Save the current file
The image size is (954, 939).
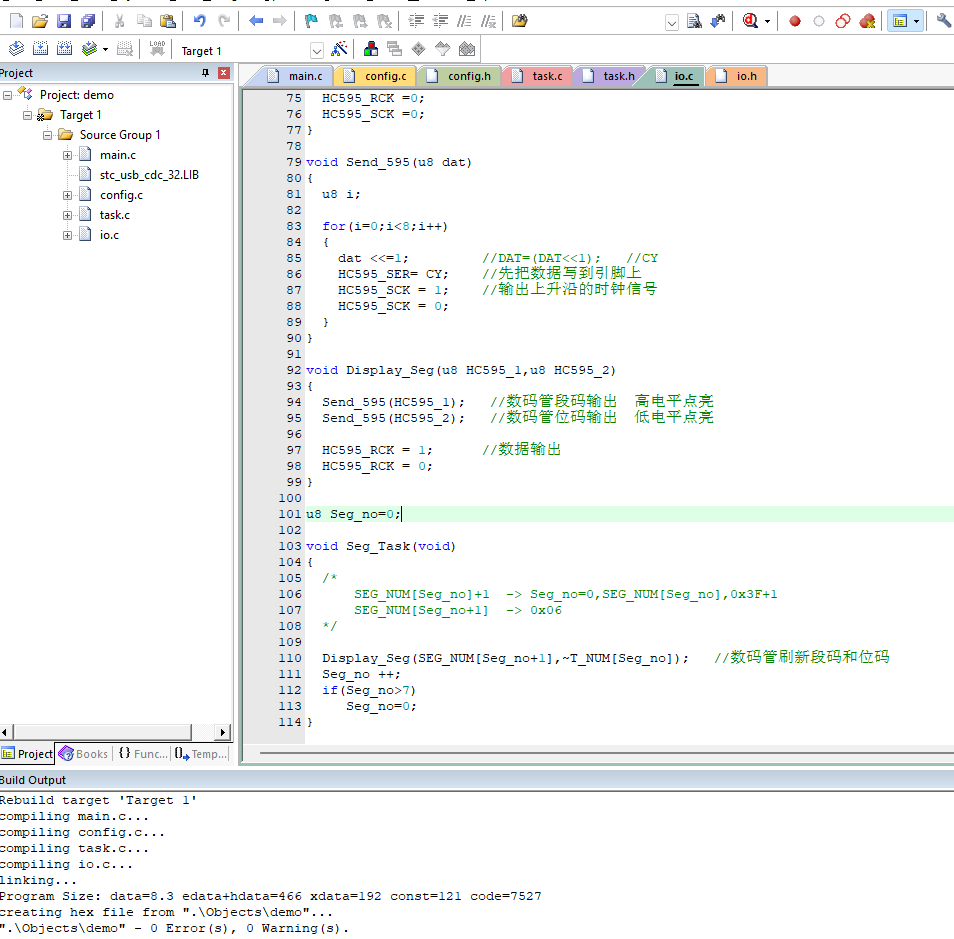tap(64, 21)
